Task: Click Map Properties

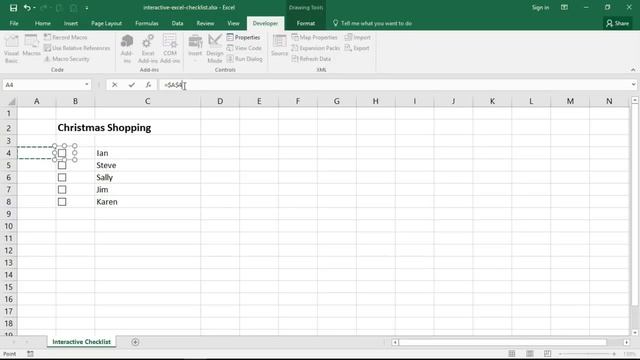Action: 315,37
